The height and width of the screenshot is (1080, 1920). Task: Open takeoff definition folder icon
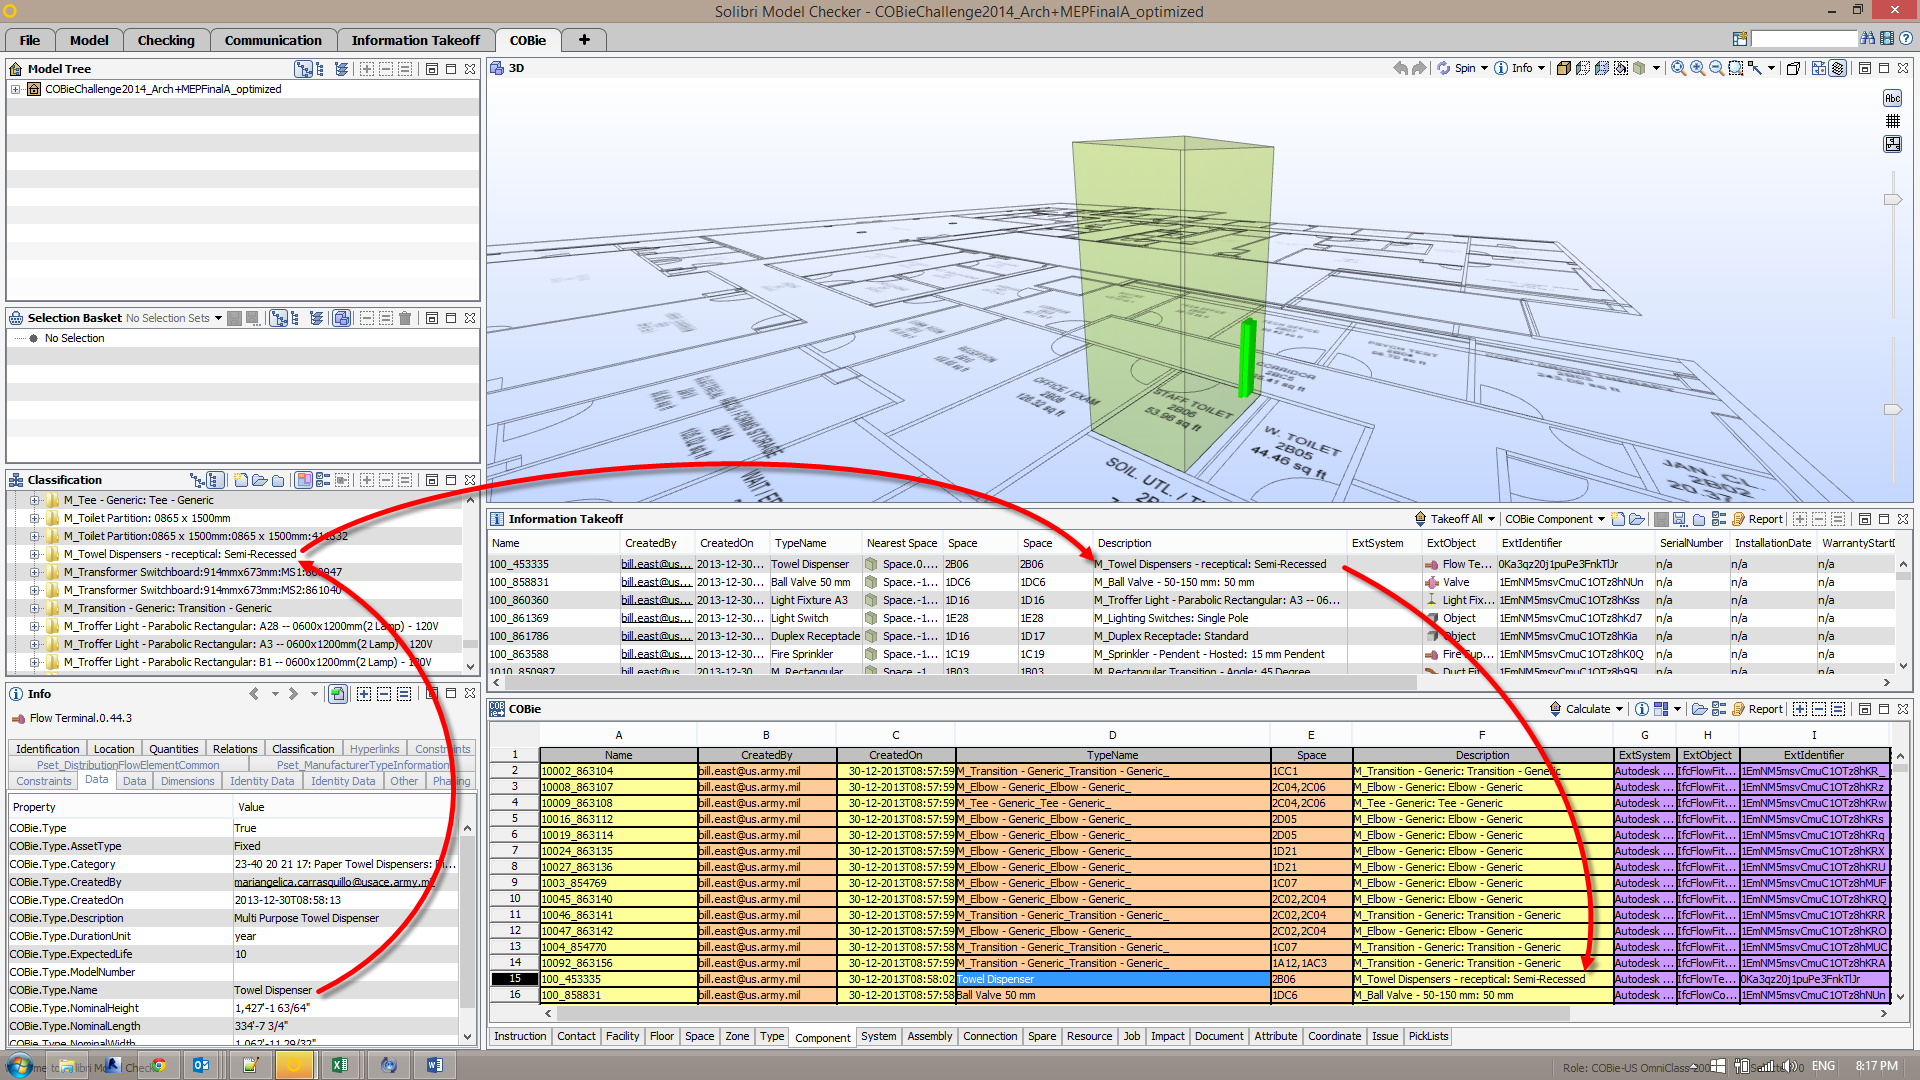click(x=1637, y=519)
